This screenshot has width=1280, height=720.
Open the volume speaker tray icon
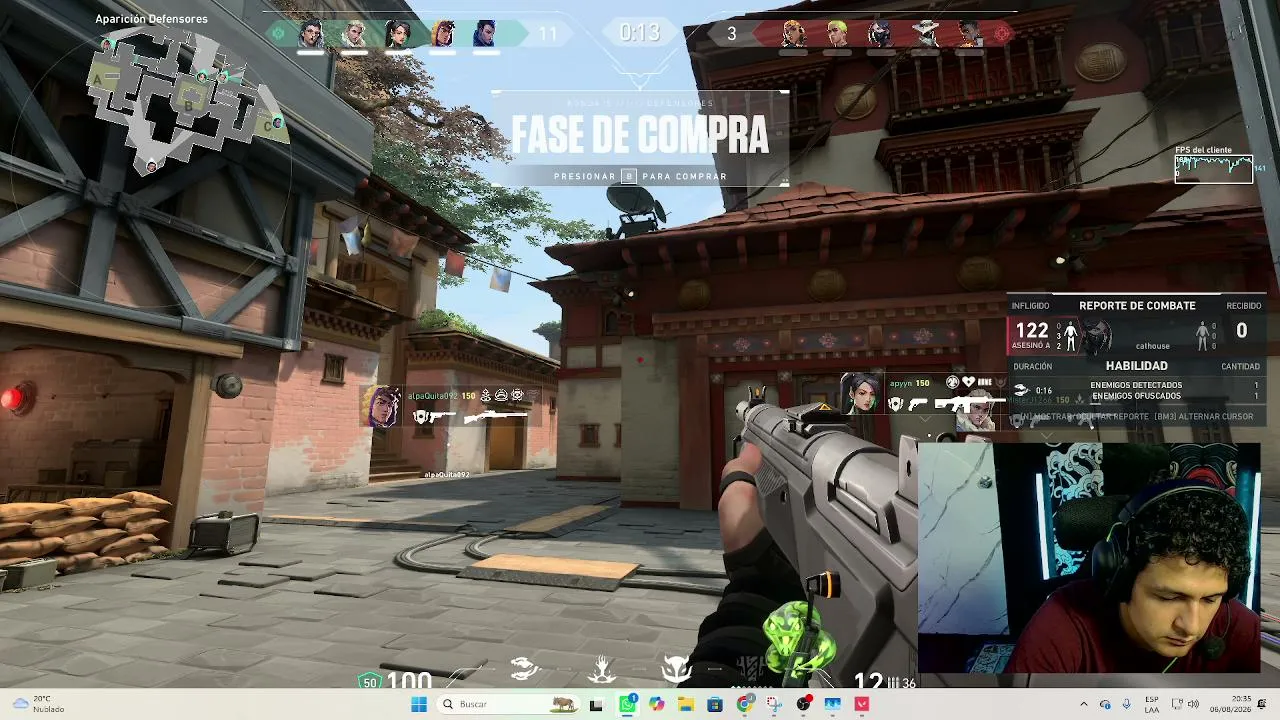[1194, 704]
